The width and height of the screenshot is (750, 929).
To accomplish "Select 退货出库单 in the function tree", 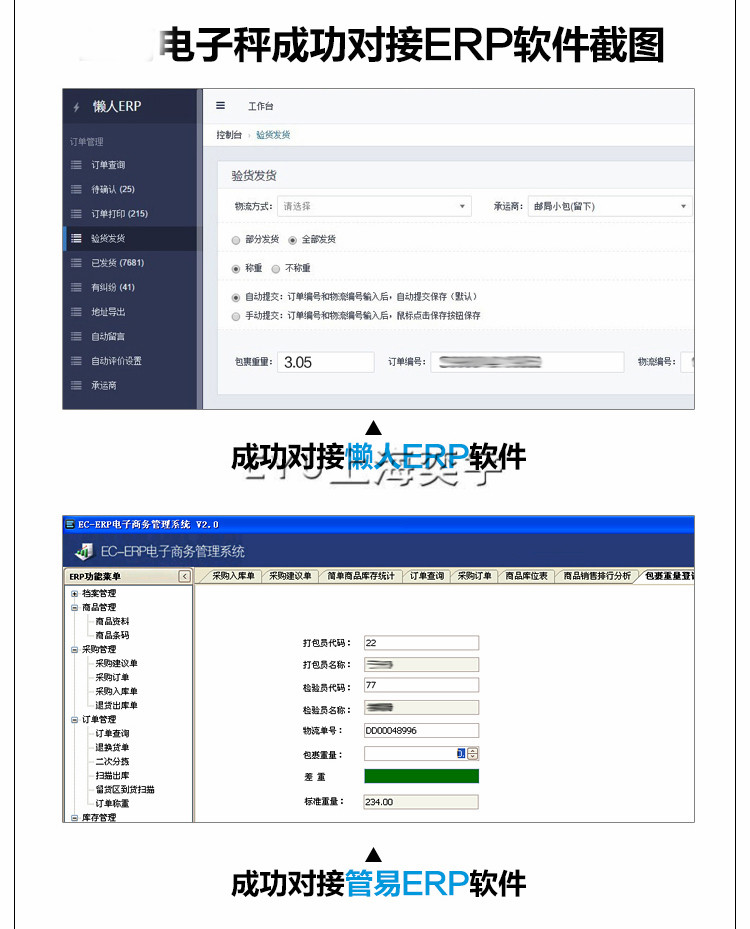I will pos(116,706).
